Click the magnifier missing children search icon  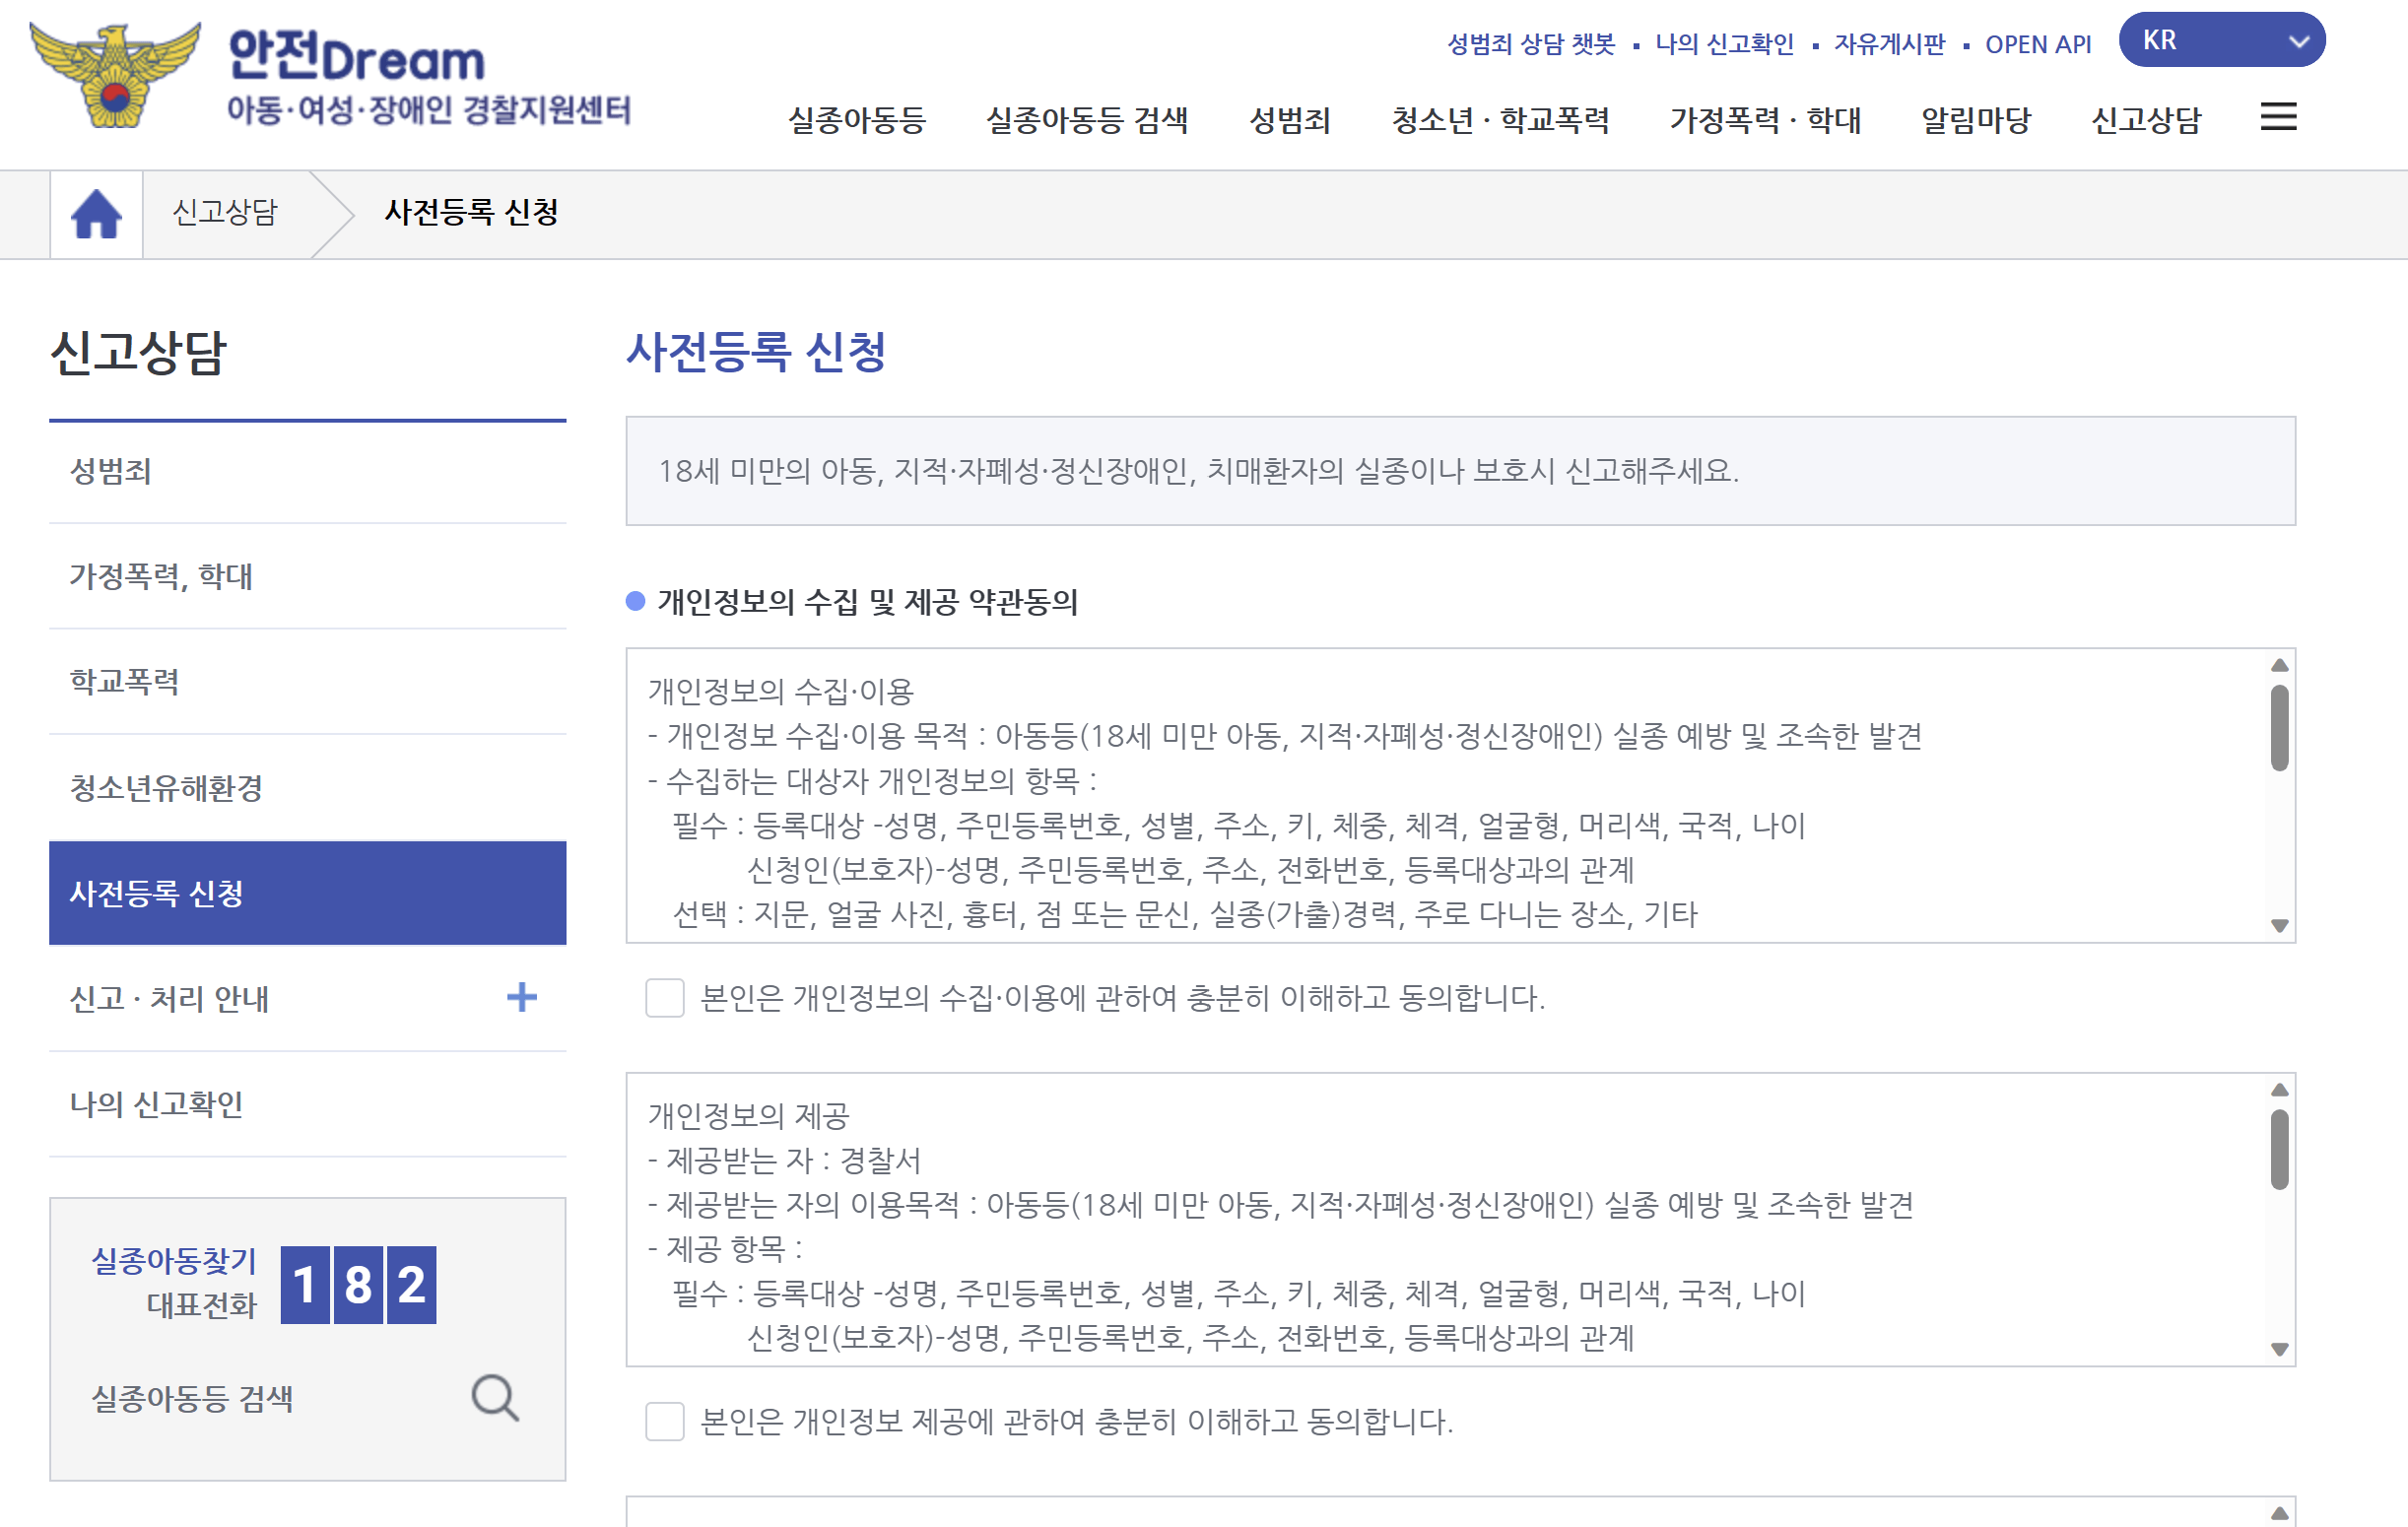coord(495,1397)
